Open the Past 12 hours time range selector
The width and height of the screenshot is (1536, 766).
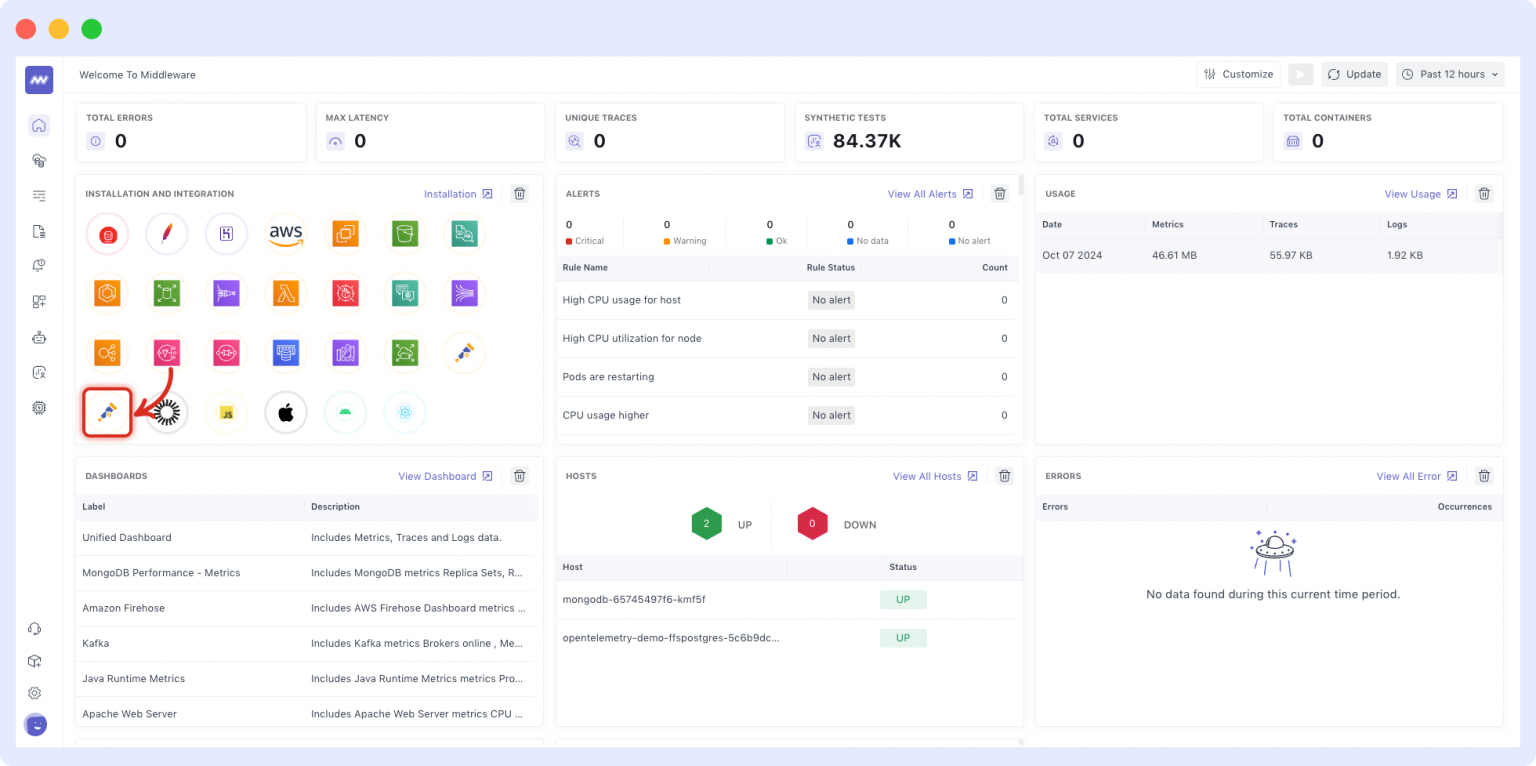click(1449, 74)
